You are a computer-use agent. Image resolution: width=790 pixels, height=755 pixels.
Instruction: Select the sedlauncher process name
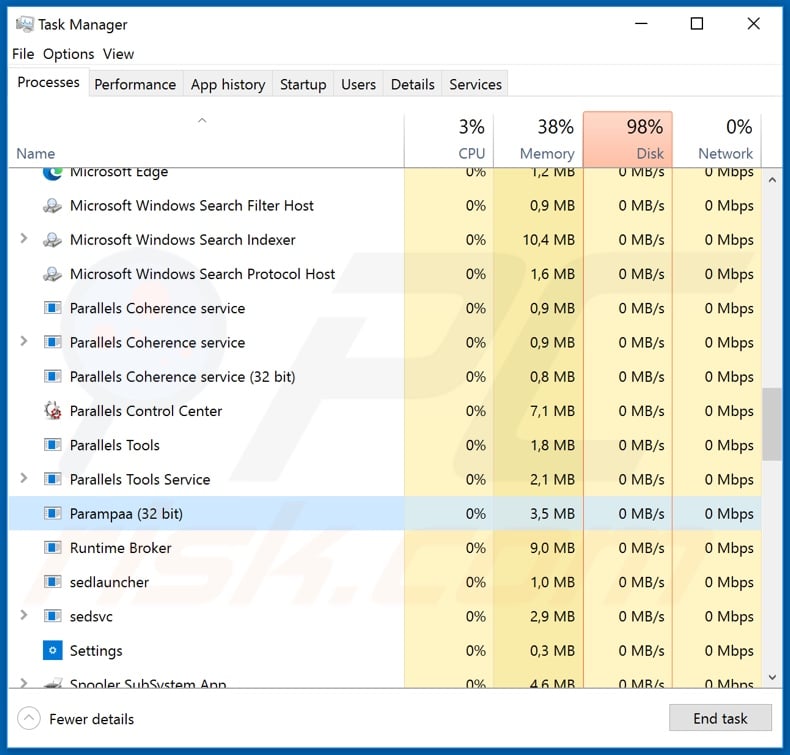click(109, 582)
